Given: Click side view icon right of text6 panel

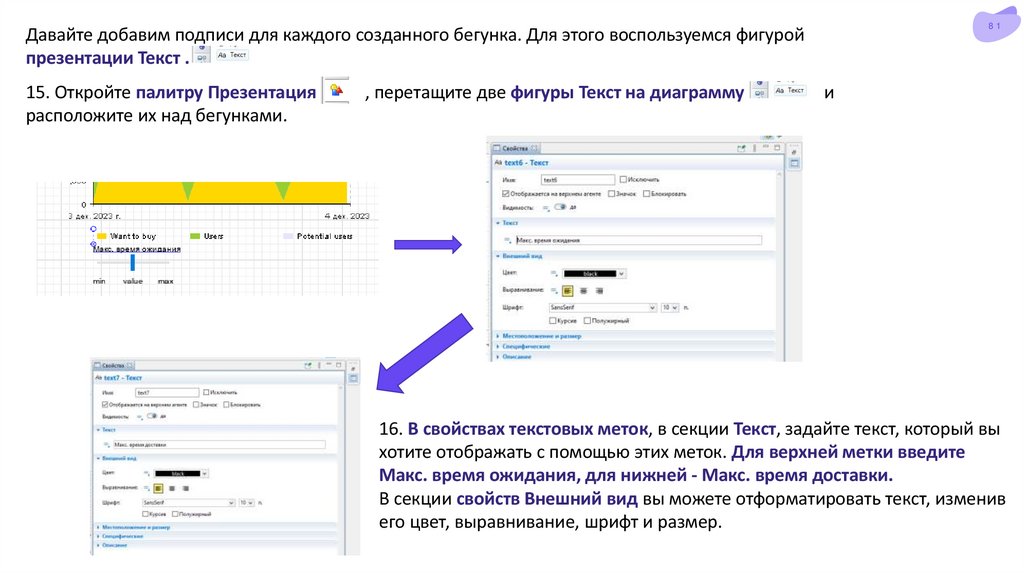Looking at the screenshot, I should [794, 163].
